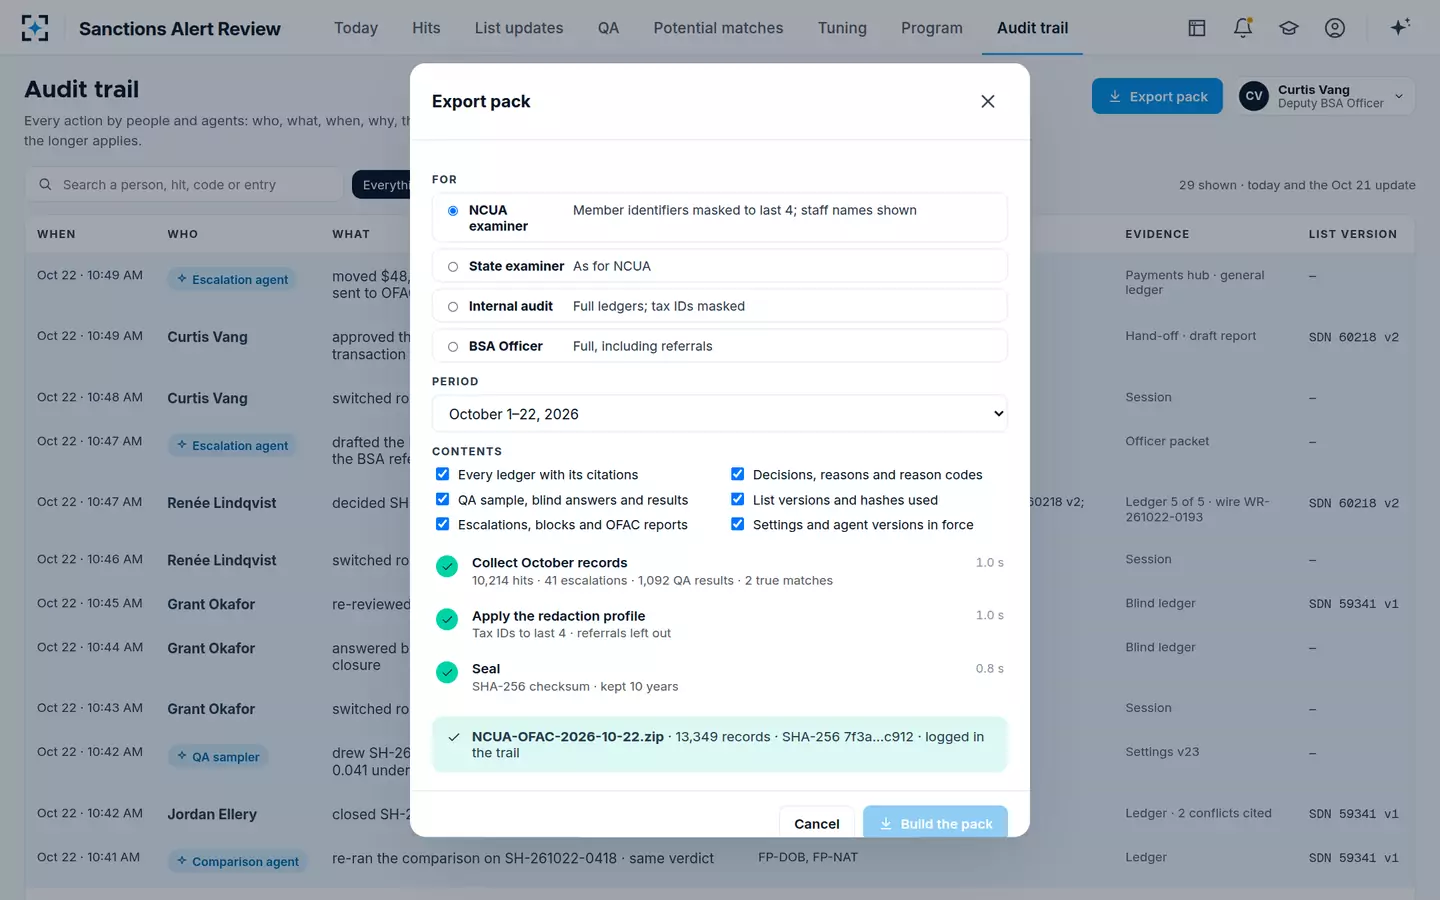Screen dimensions: 1440x900
Task: Click the Jordan Ellery row name
Action: pos(212,814)
